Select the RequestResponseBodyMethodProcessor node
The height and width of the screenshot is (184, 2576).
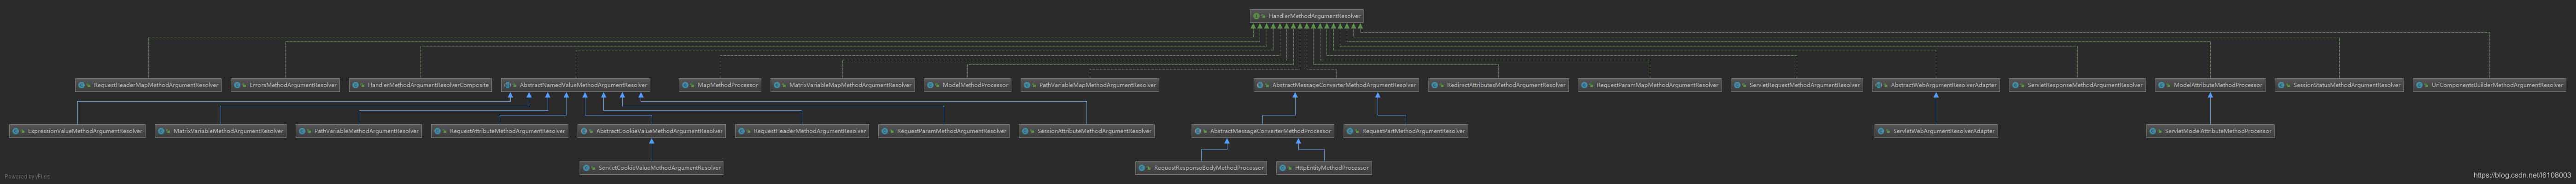1202,168
